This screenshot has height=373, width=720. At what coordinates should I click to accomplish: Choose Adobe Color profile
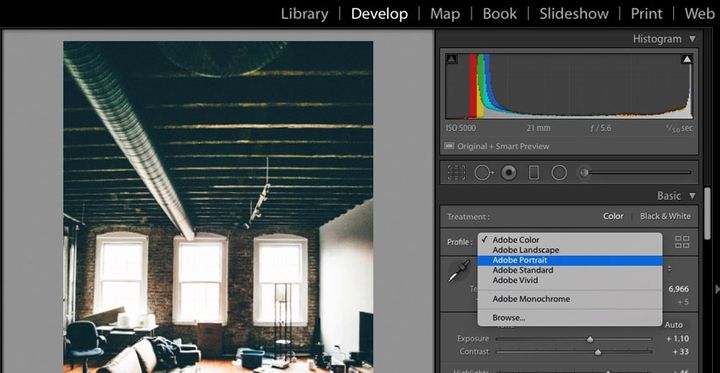click(x=570, y=240)
